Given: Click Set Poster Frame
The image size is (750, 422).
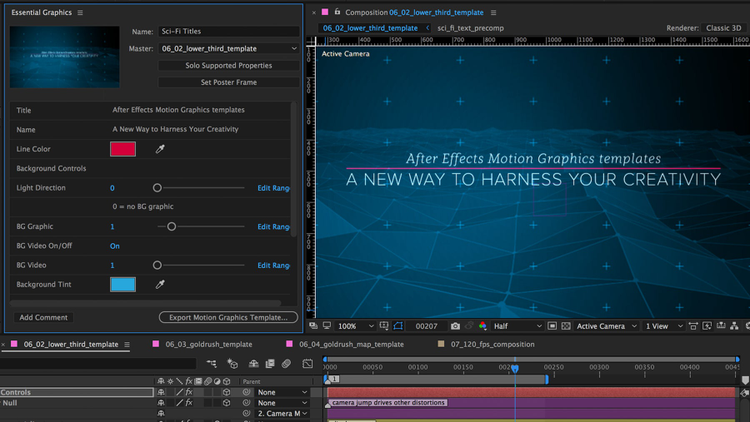Looking at the screenshot, I should click(x=229, y=82).
